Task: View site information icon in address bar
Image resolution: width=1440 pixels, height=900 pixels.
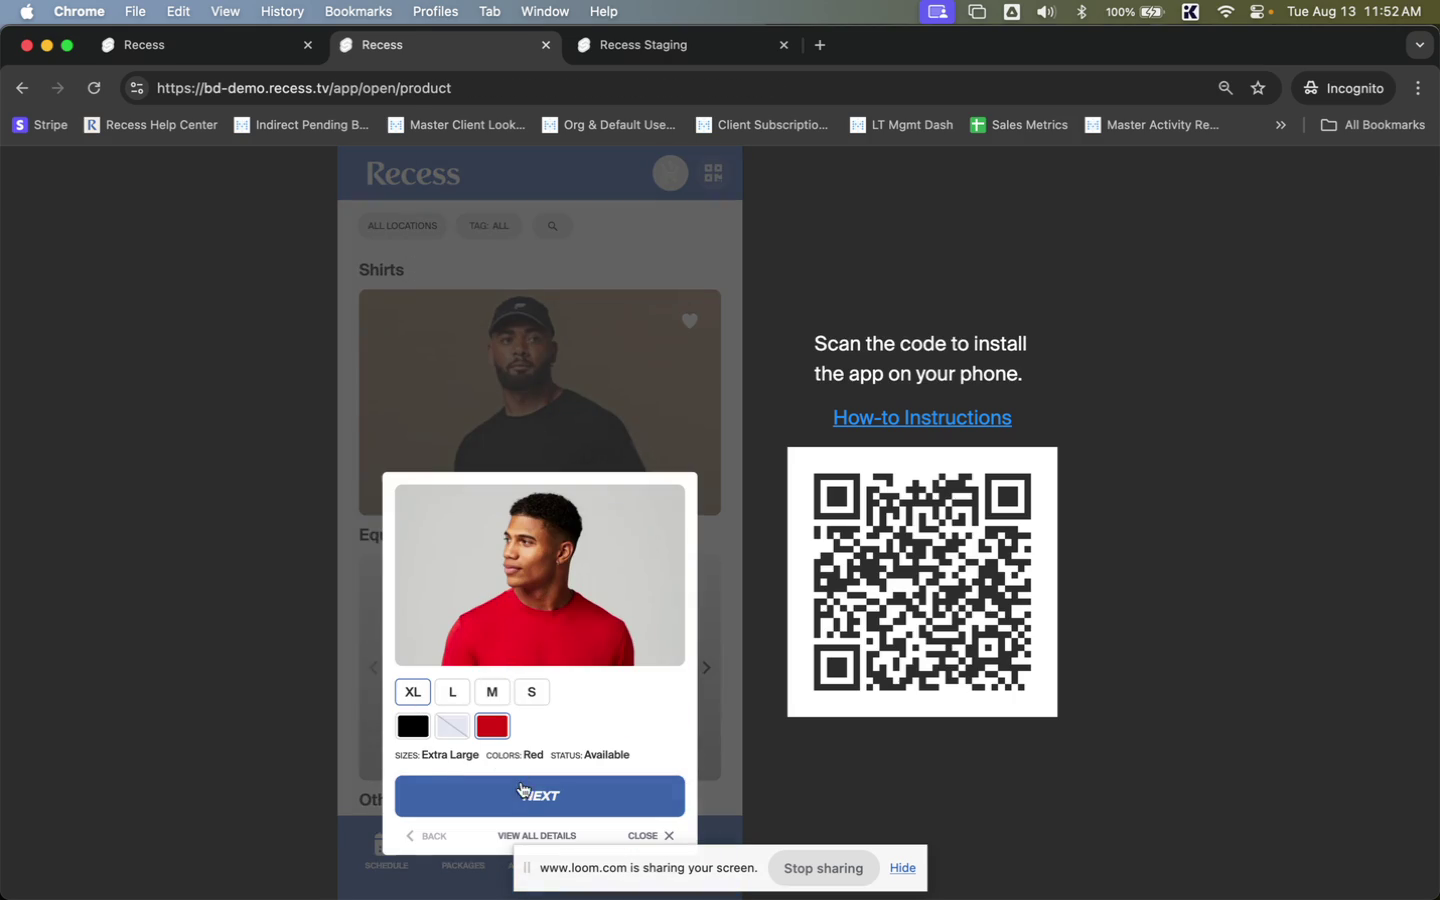Action: click(x=137, y=88)
